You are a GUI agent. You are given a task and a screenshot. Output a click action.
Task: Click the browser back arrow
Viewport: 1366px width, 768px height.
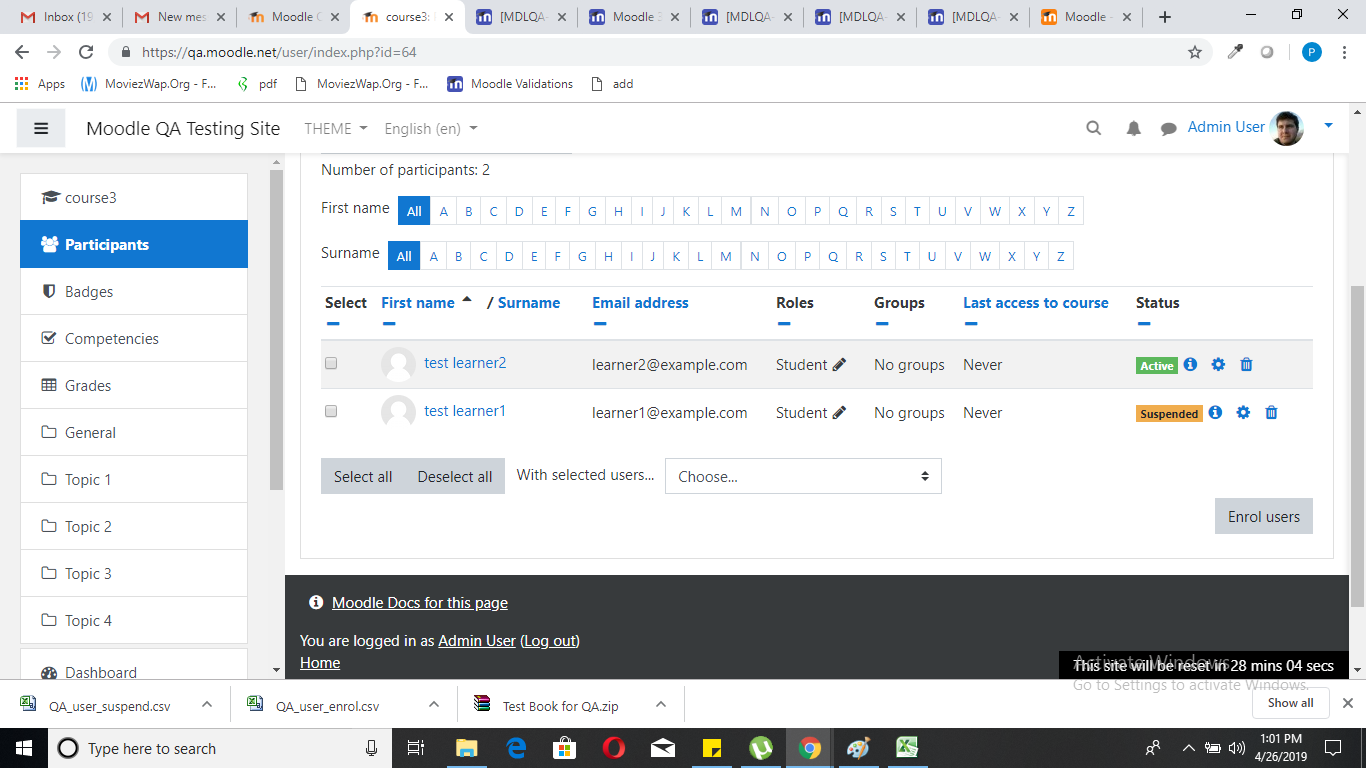(x=22, y=52)
